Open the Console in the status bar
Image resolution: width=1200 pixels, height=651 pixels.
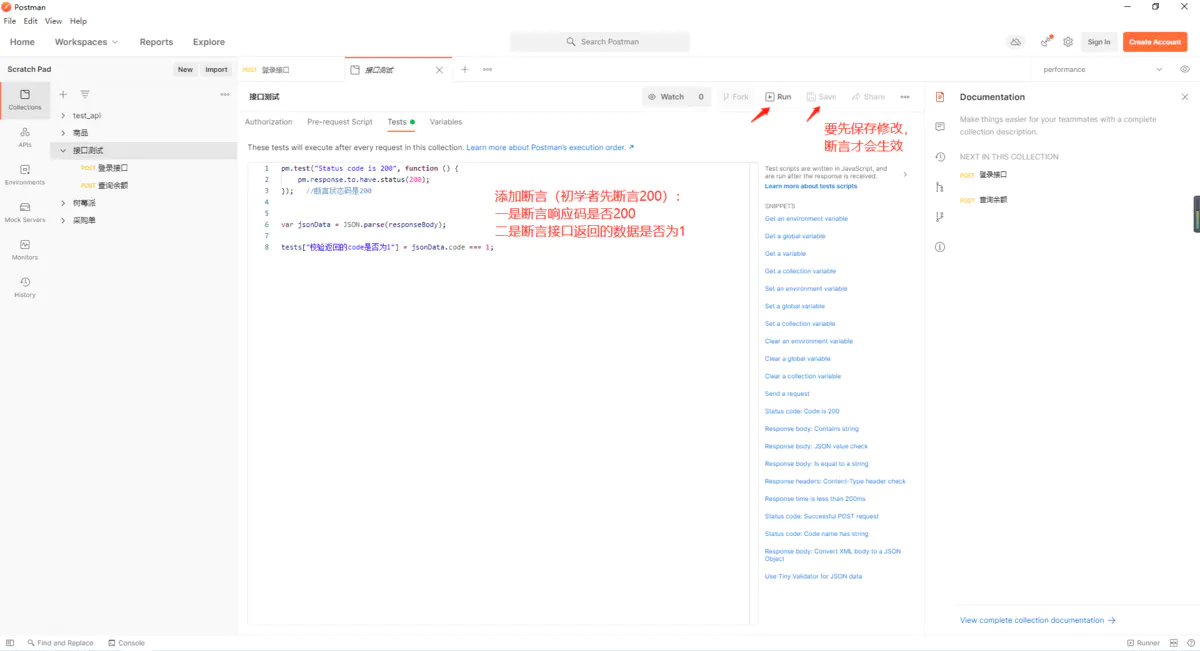point(126,643)
